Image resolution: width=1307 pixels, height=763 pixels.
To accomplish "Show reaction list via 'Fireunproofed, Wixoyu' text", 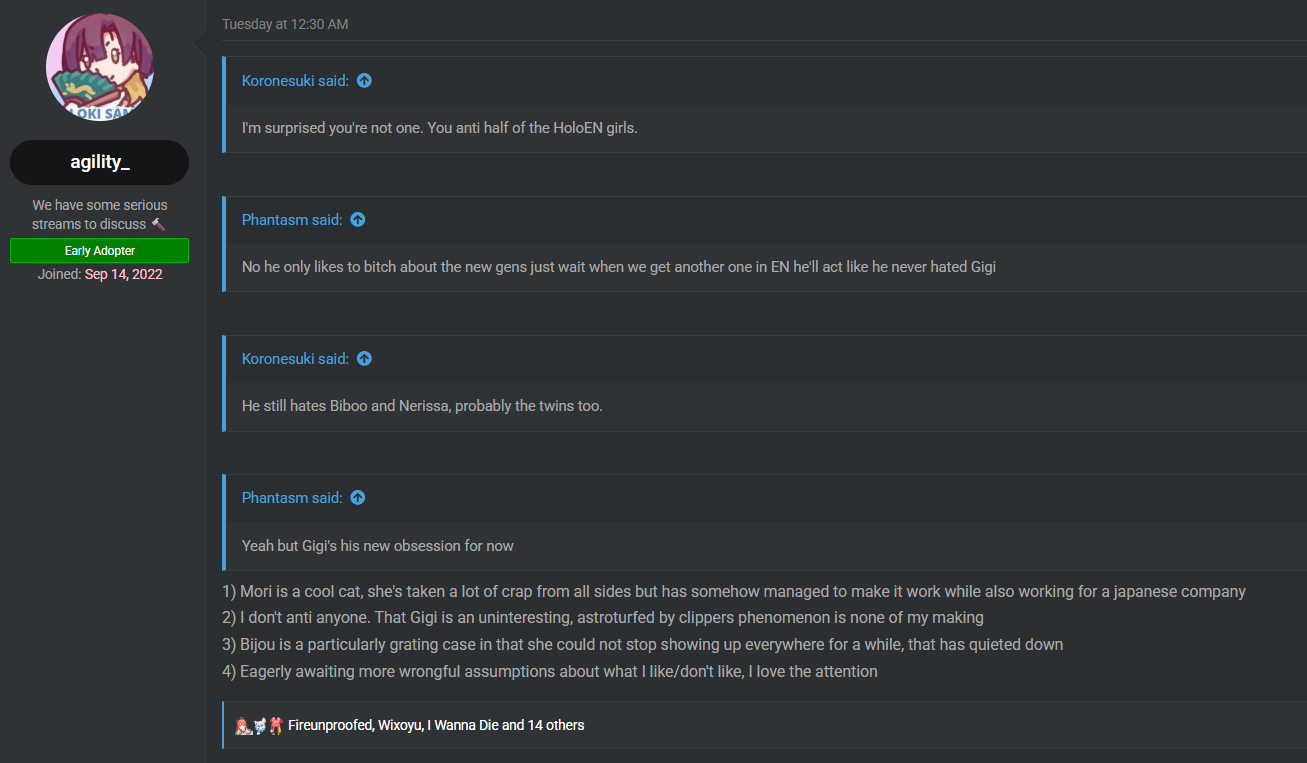I will click(436, 725).
